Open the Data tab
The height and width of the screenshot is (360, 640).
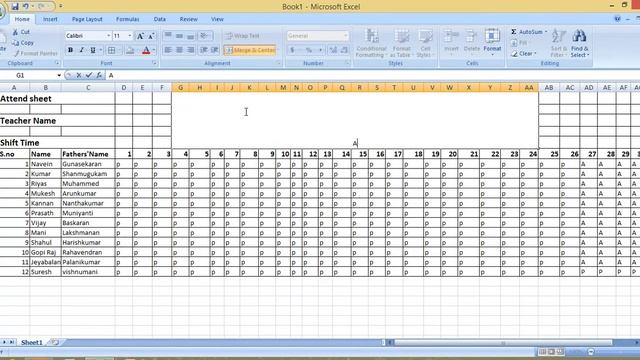tap(160, 19)
